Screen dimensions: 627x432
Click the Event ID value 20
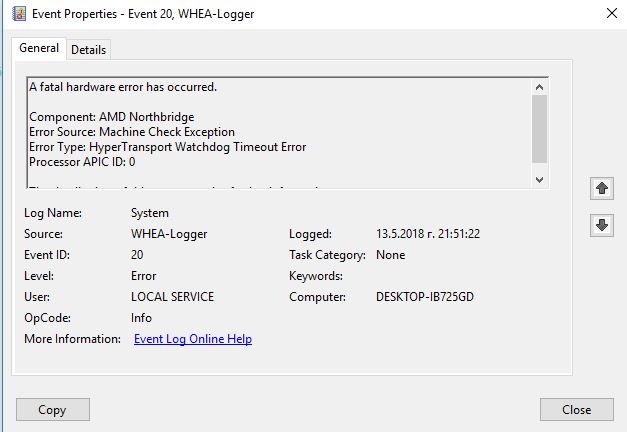click(x=137, y=255)
